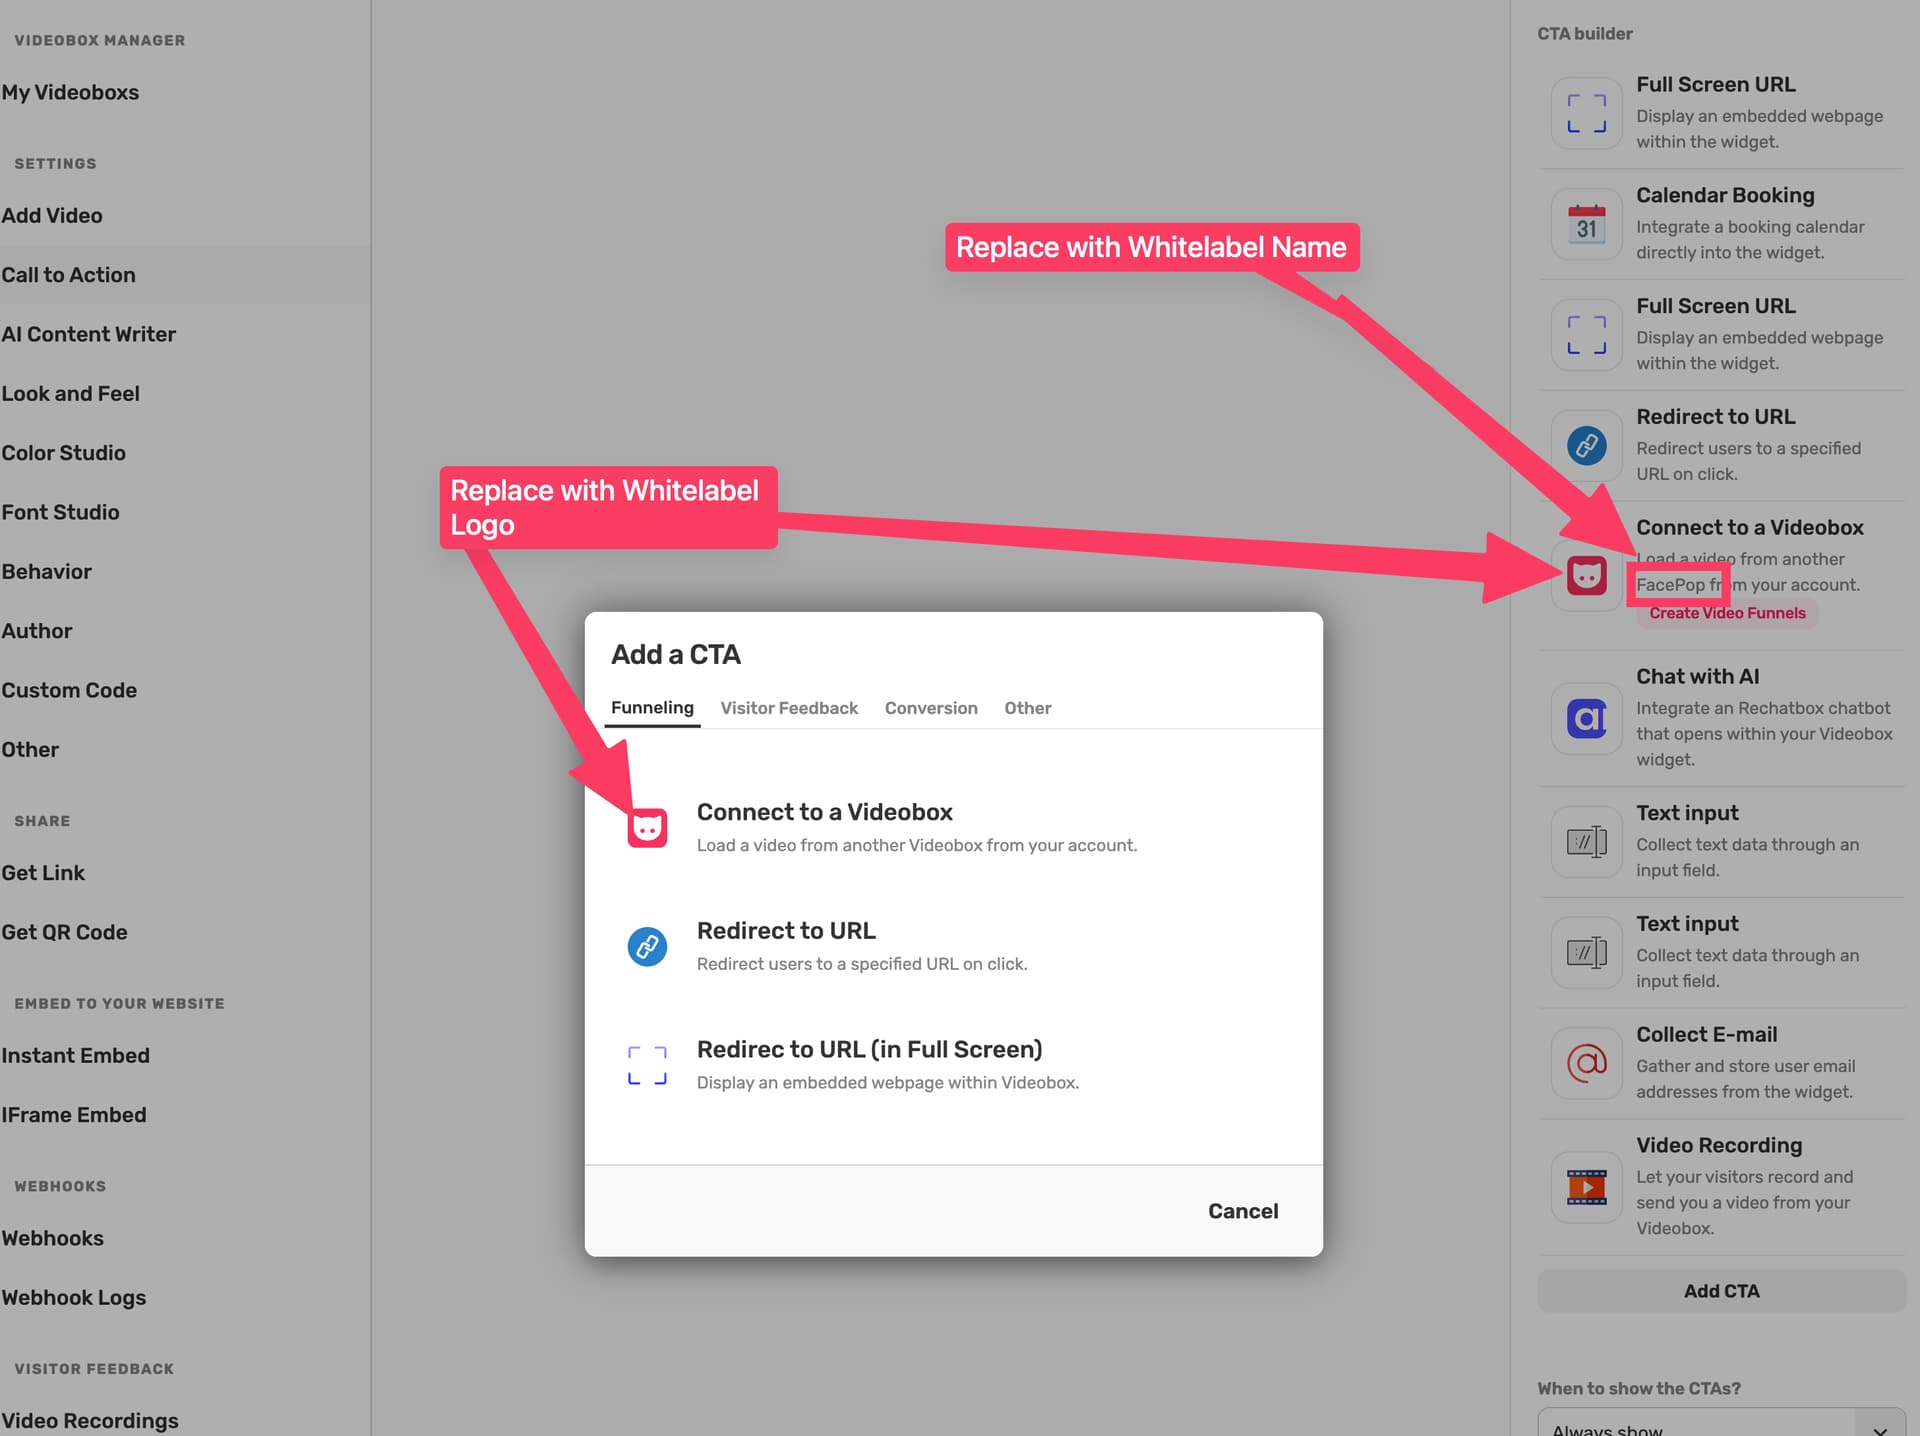Click the full screen brackets icon in modal
Screen dimensions: 1920x1436
647,1065
